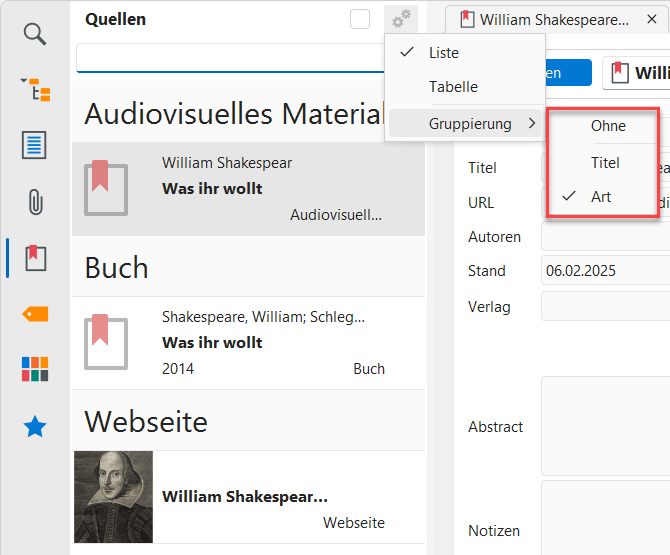The width and height of the screenshot is (670, 555).
Task: Toggle the checkbox beside the Quellen header
Action: click(360, 19)
